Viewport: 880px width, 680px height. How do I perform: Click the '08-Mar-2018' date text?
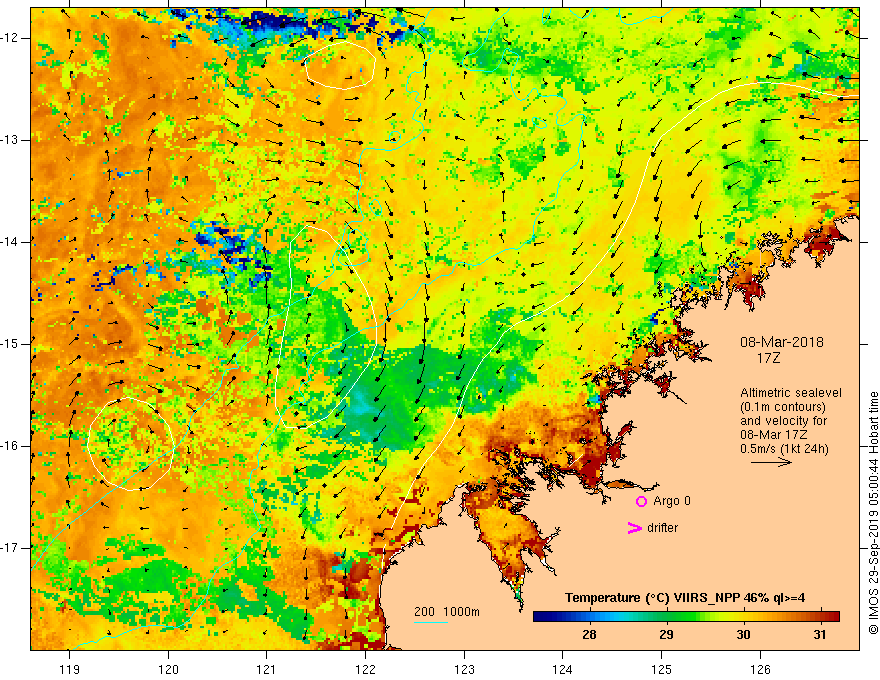click(x=781, y=342)
